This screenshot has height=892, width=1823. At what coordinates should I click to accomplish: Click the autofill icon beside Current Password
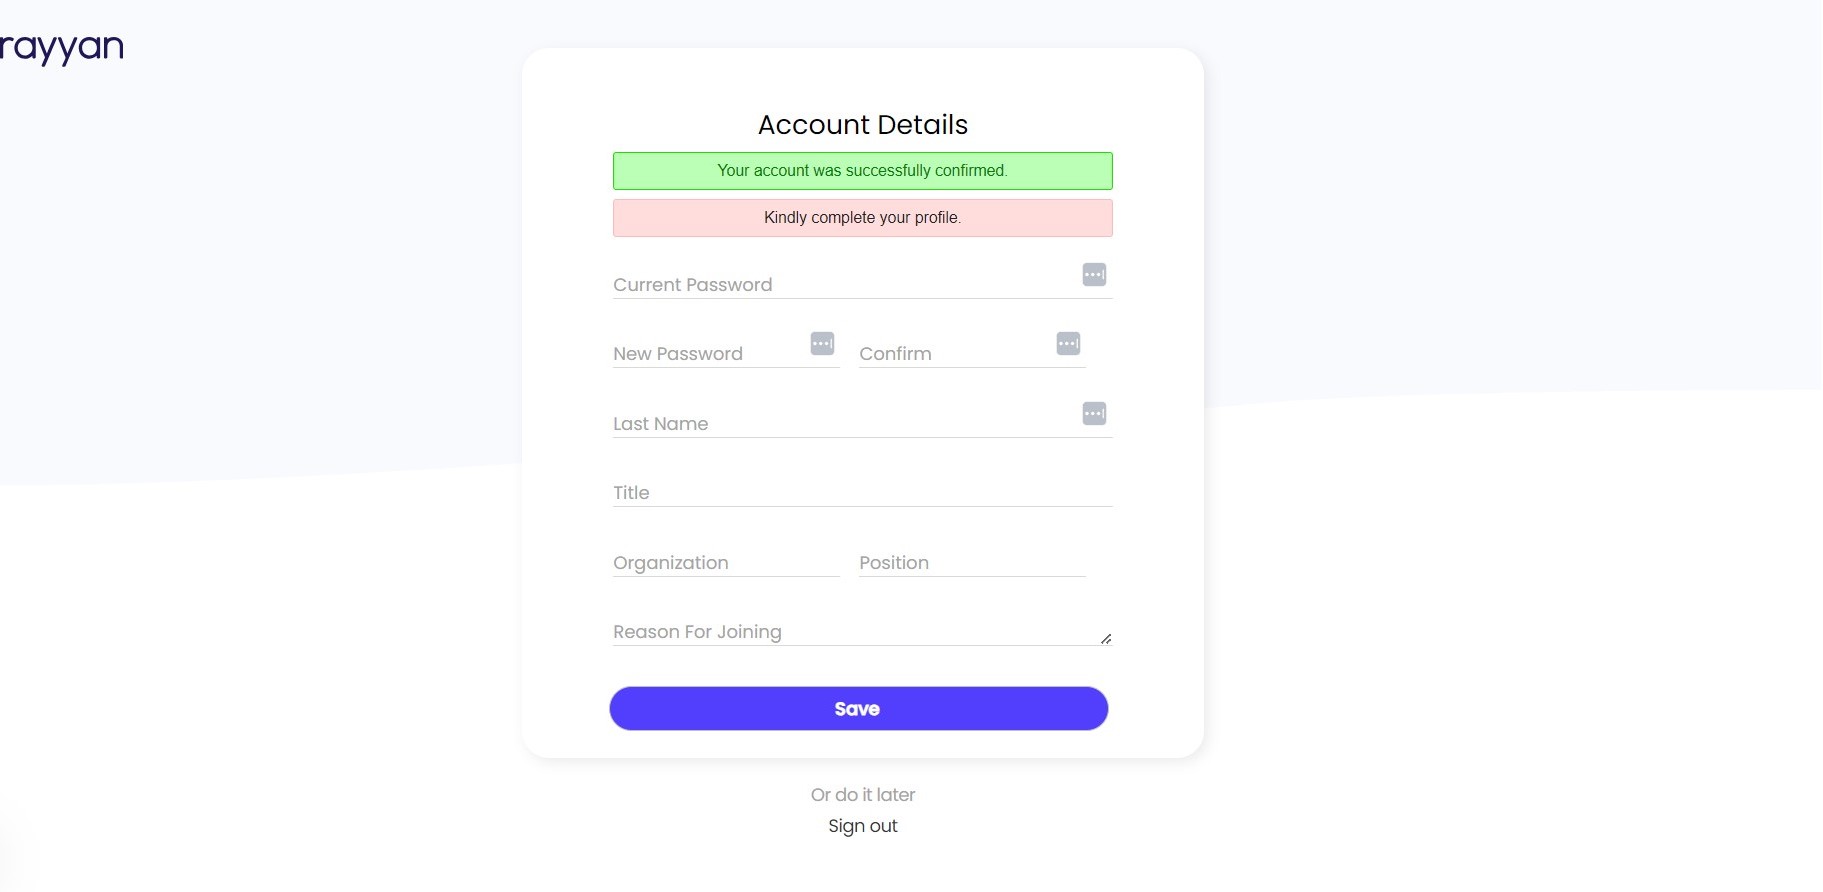click(1094, 274)
